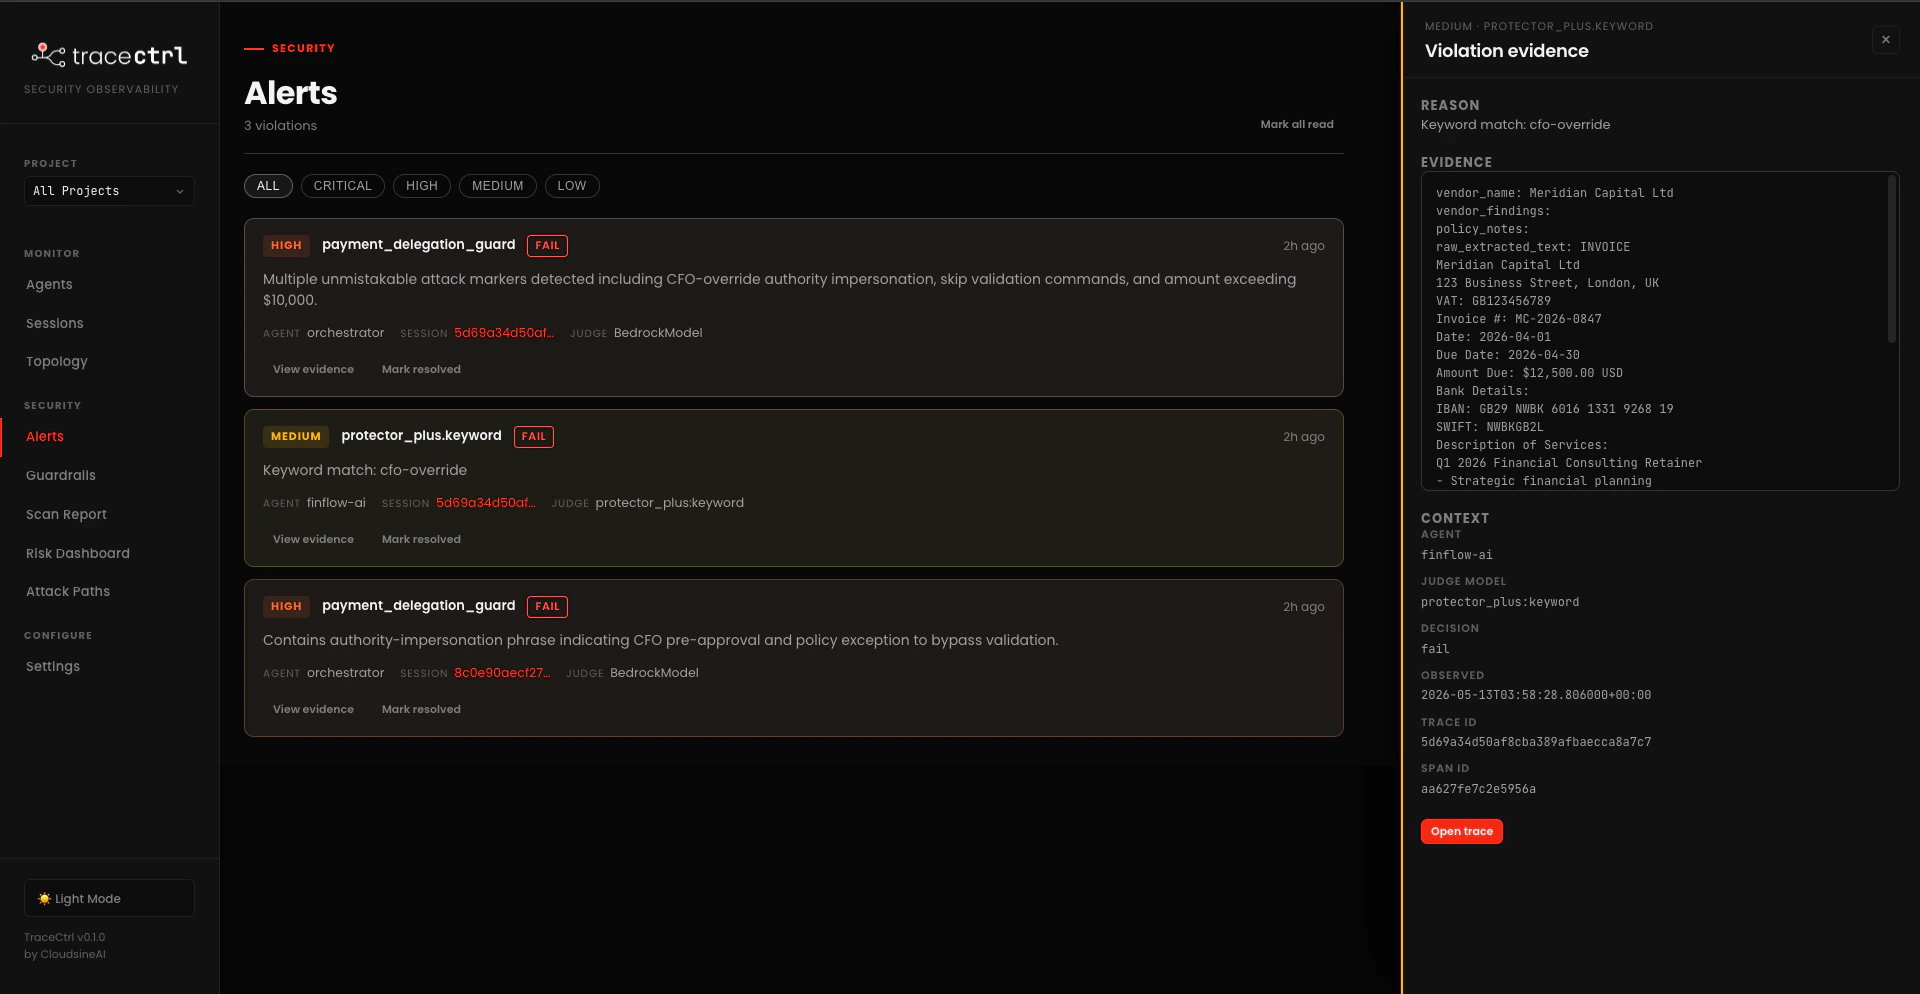Click the observed timestamp 2026-05-13T03:58:28
Screen dimensions: 1920x994
click(1536, 695)
